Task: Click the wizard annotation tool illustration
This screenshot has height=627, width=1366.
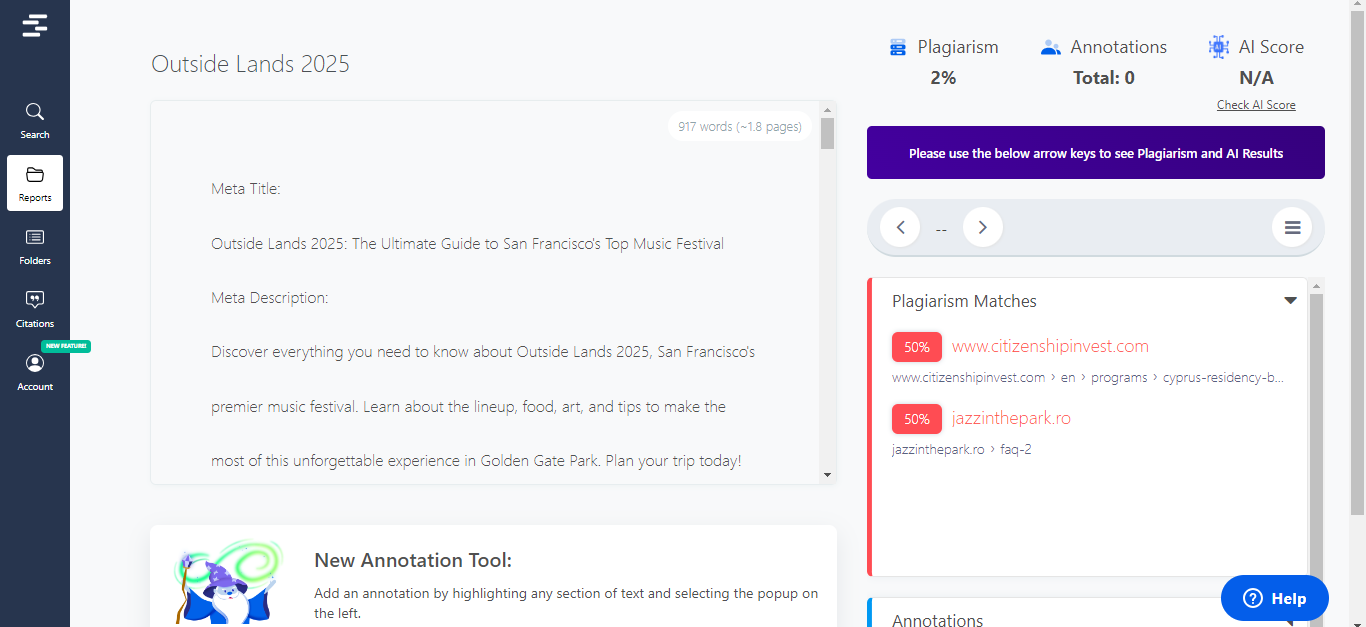Action: (x=229, y=583)
